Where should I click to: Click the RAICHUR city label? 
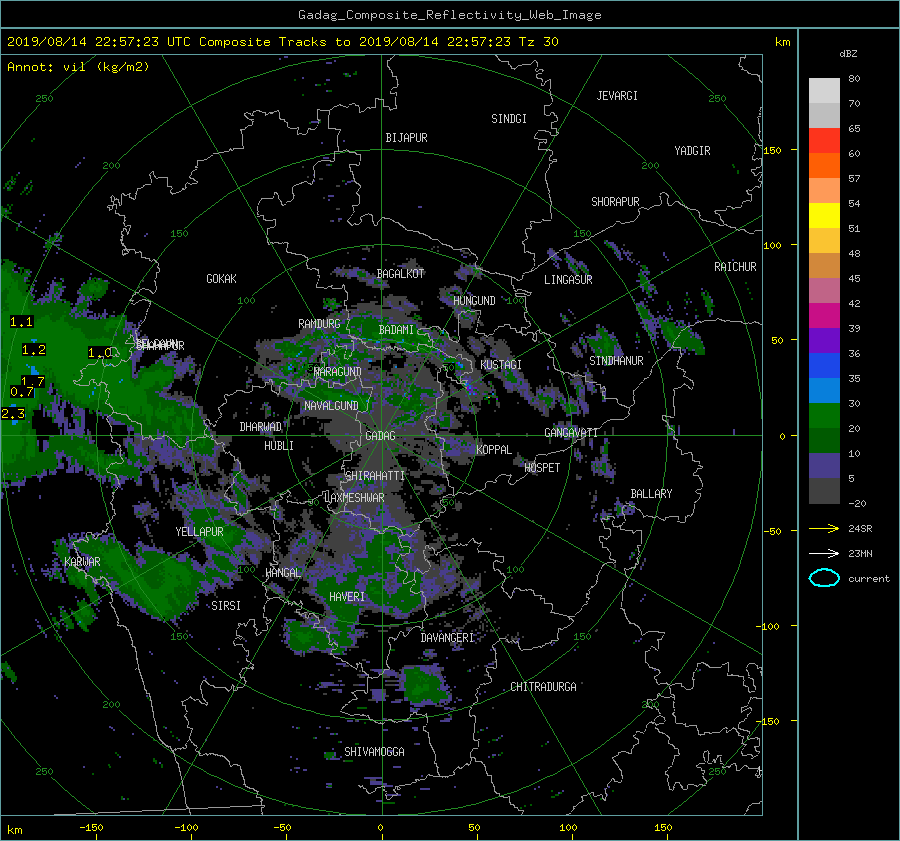[x=735, y=267]
